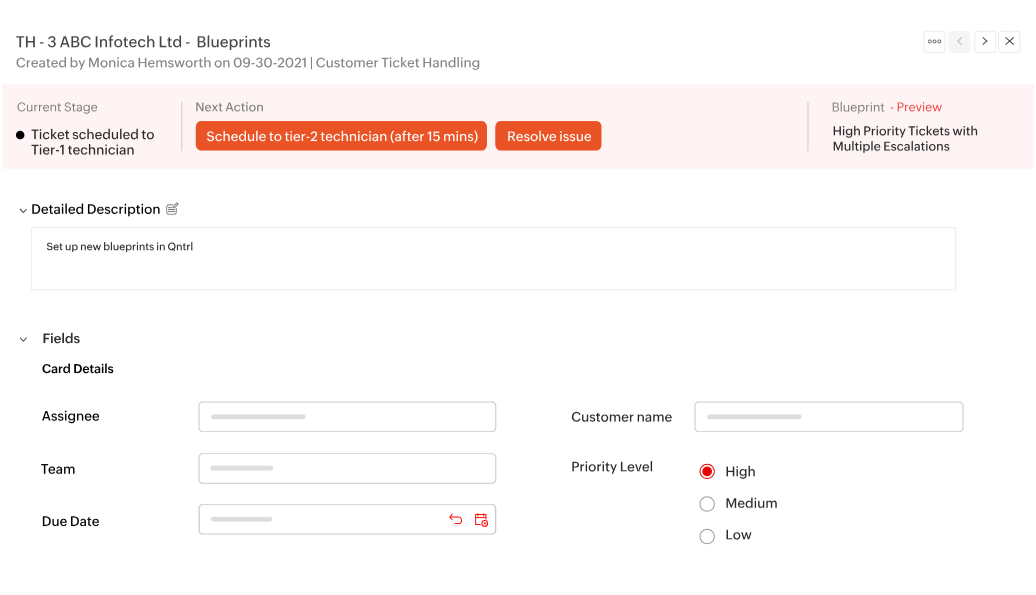Edit the Detailed Description with pencil icon

point(172,209)
